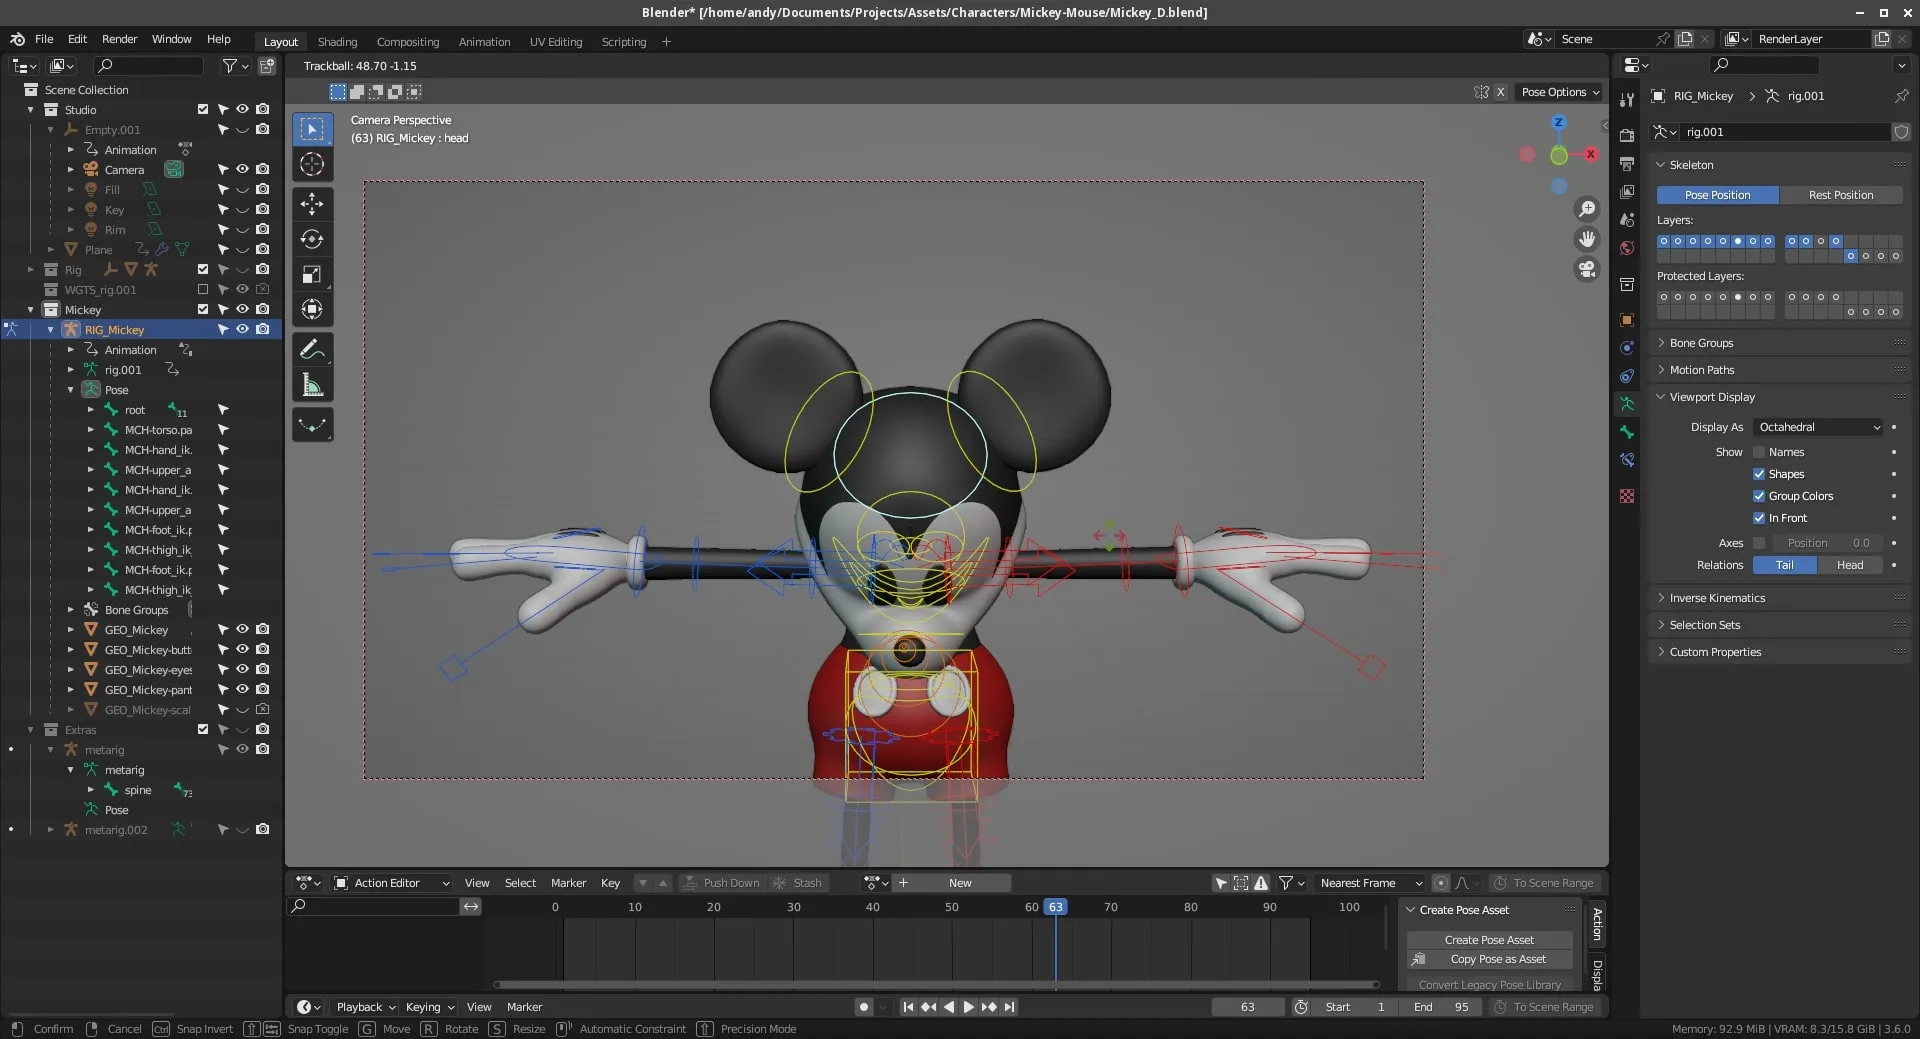The height and width of the screenshot is (1039, 1920).
Task: Expand the Motion Paths panel
Action: click(x=1702, y=370)
